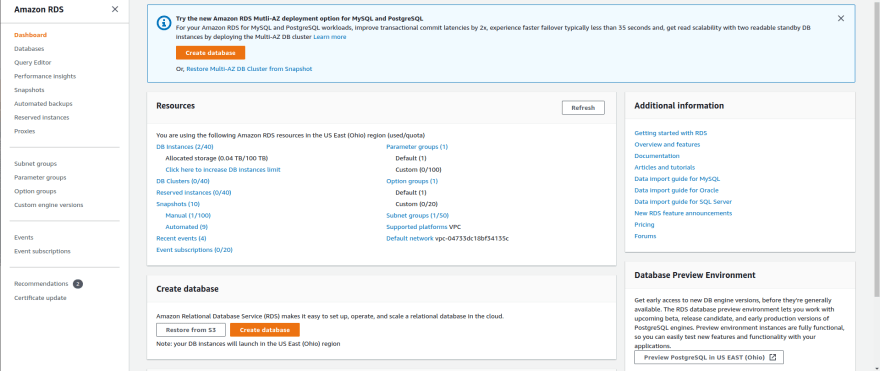Open Dashboard in the sidebar
Viewport: 880px width, 371px height.
pos(30,35)
